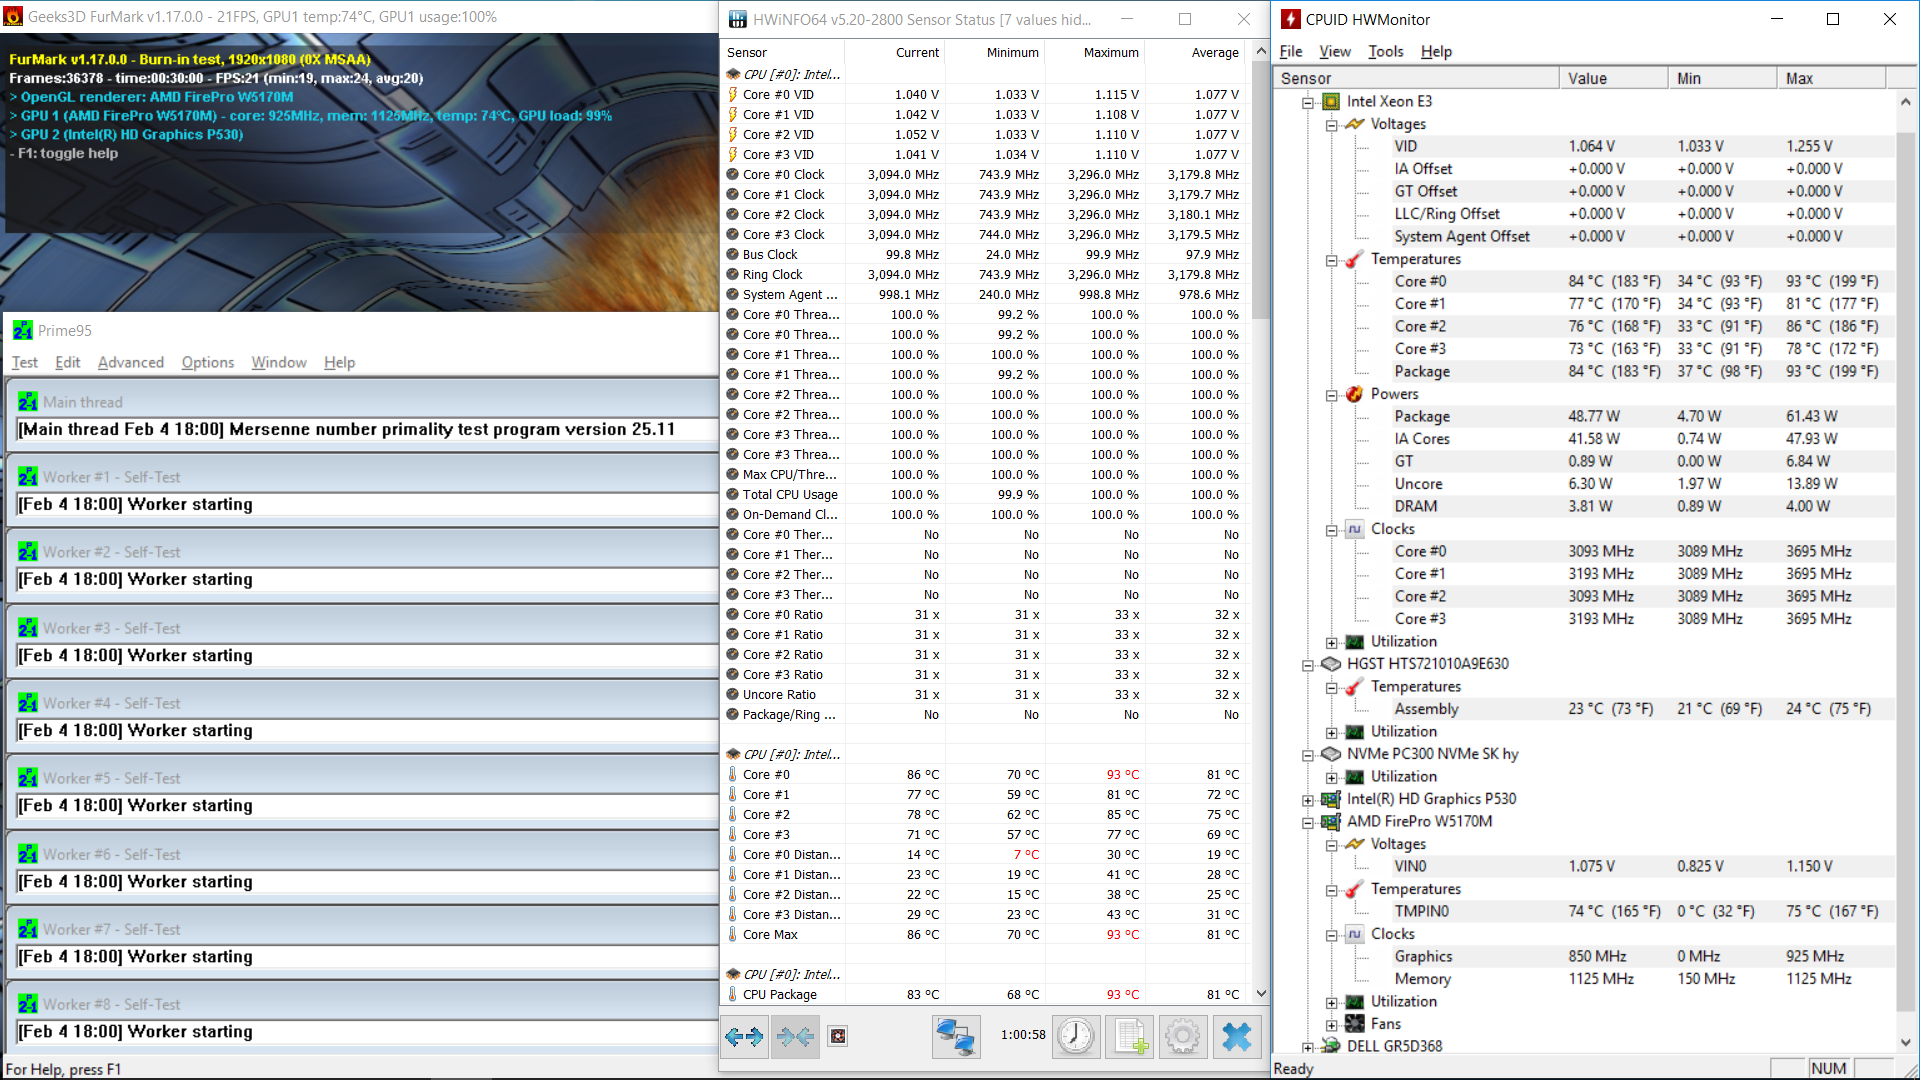Expand the DELL GR5D368 node
The height and width of the screenshot is (1080, 1920).
[1307, 1047]
